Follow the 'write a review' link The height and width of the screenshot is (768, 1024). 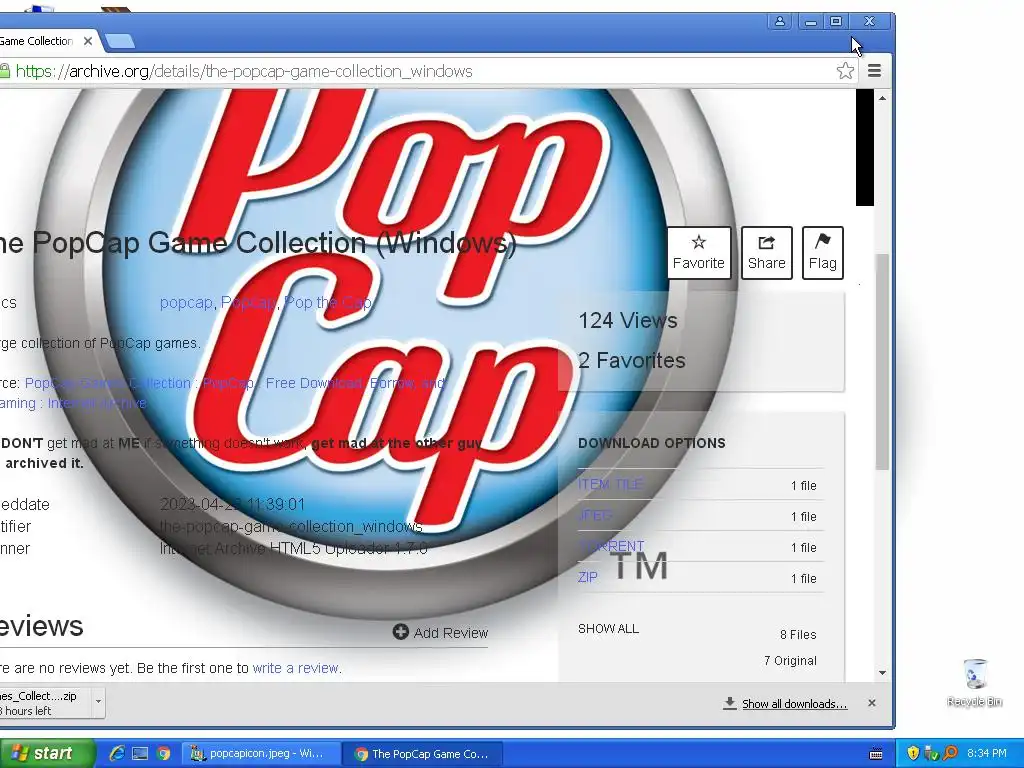click(x=295, y=668)
